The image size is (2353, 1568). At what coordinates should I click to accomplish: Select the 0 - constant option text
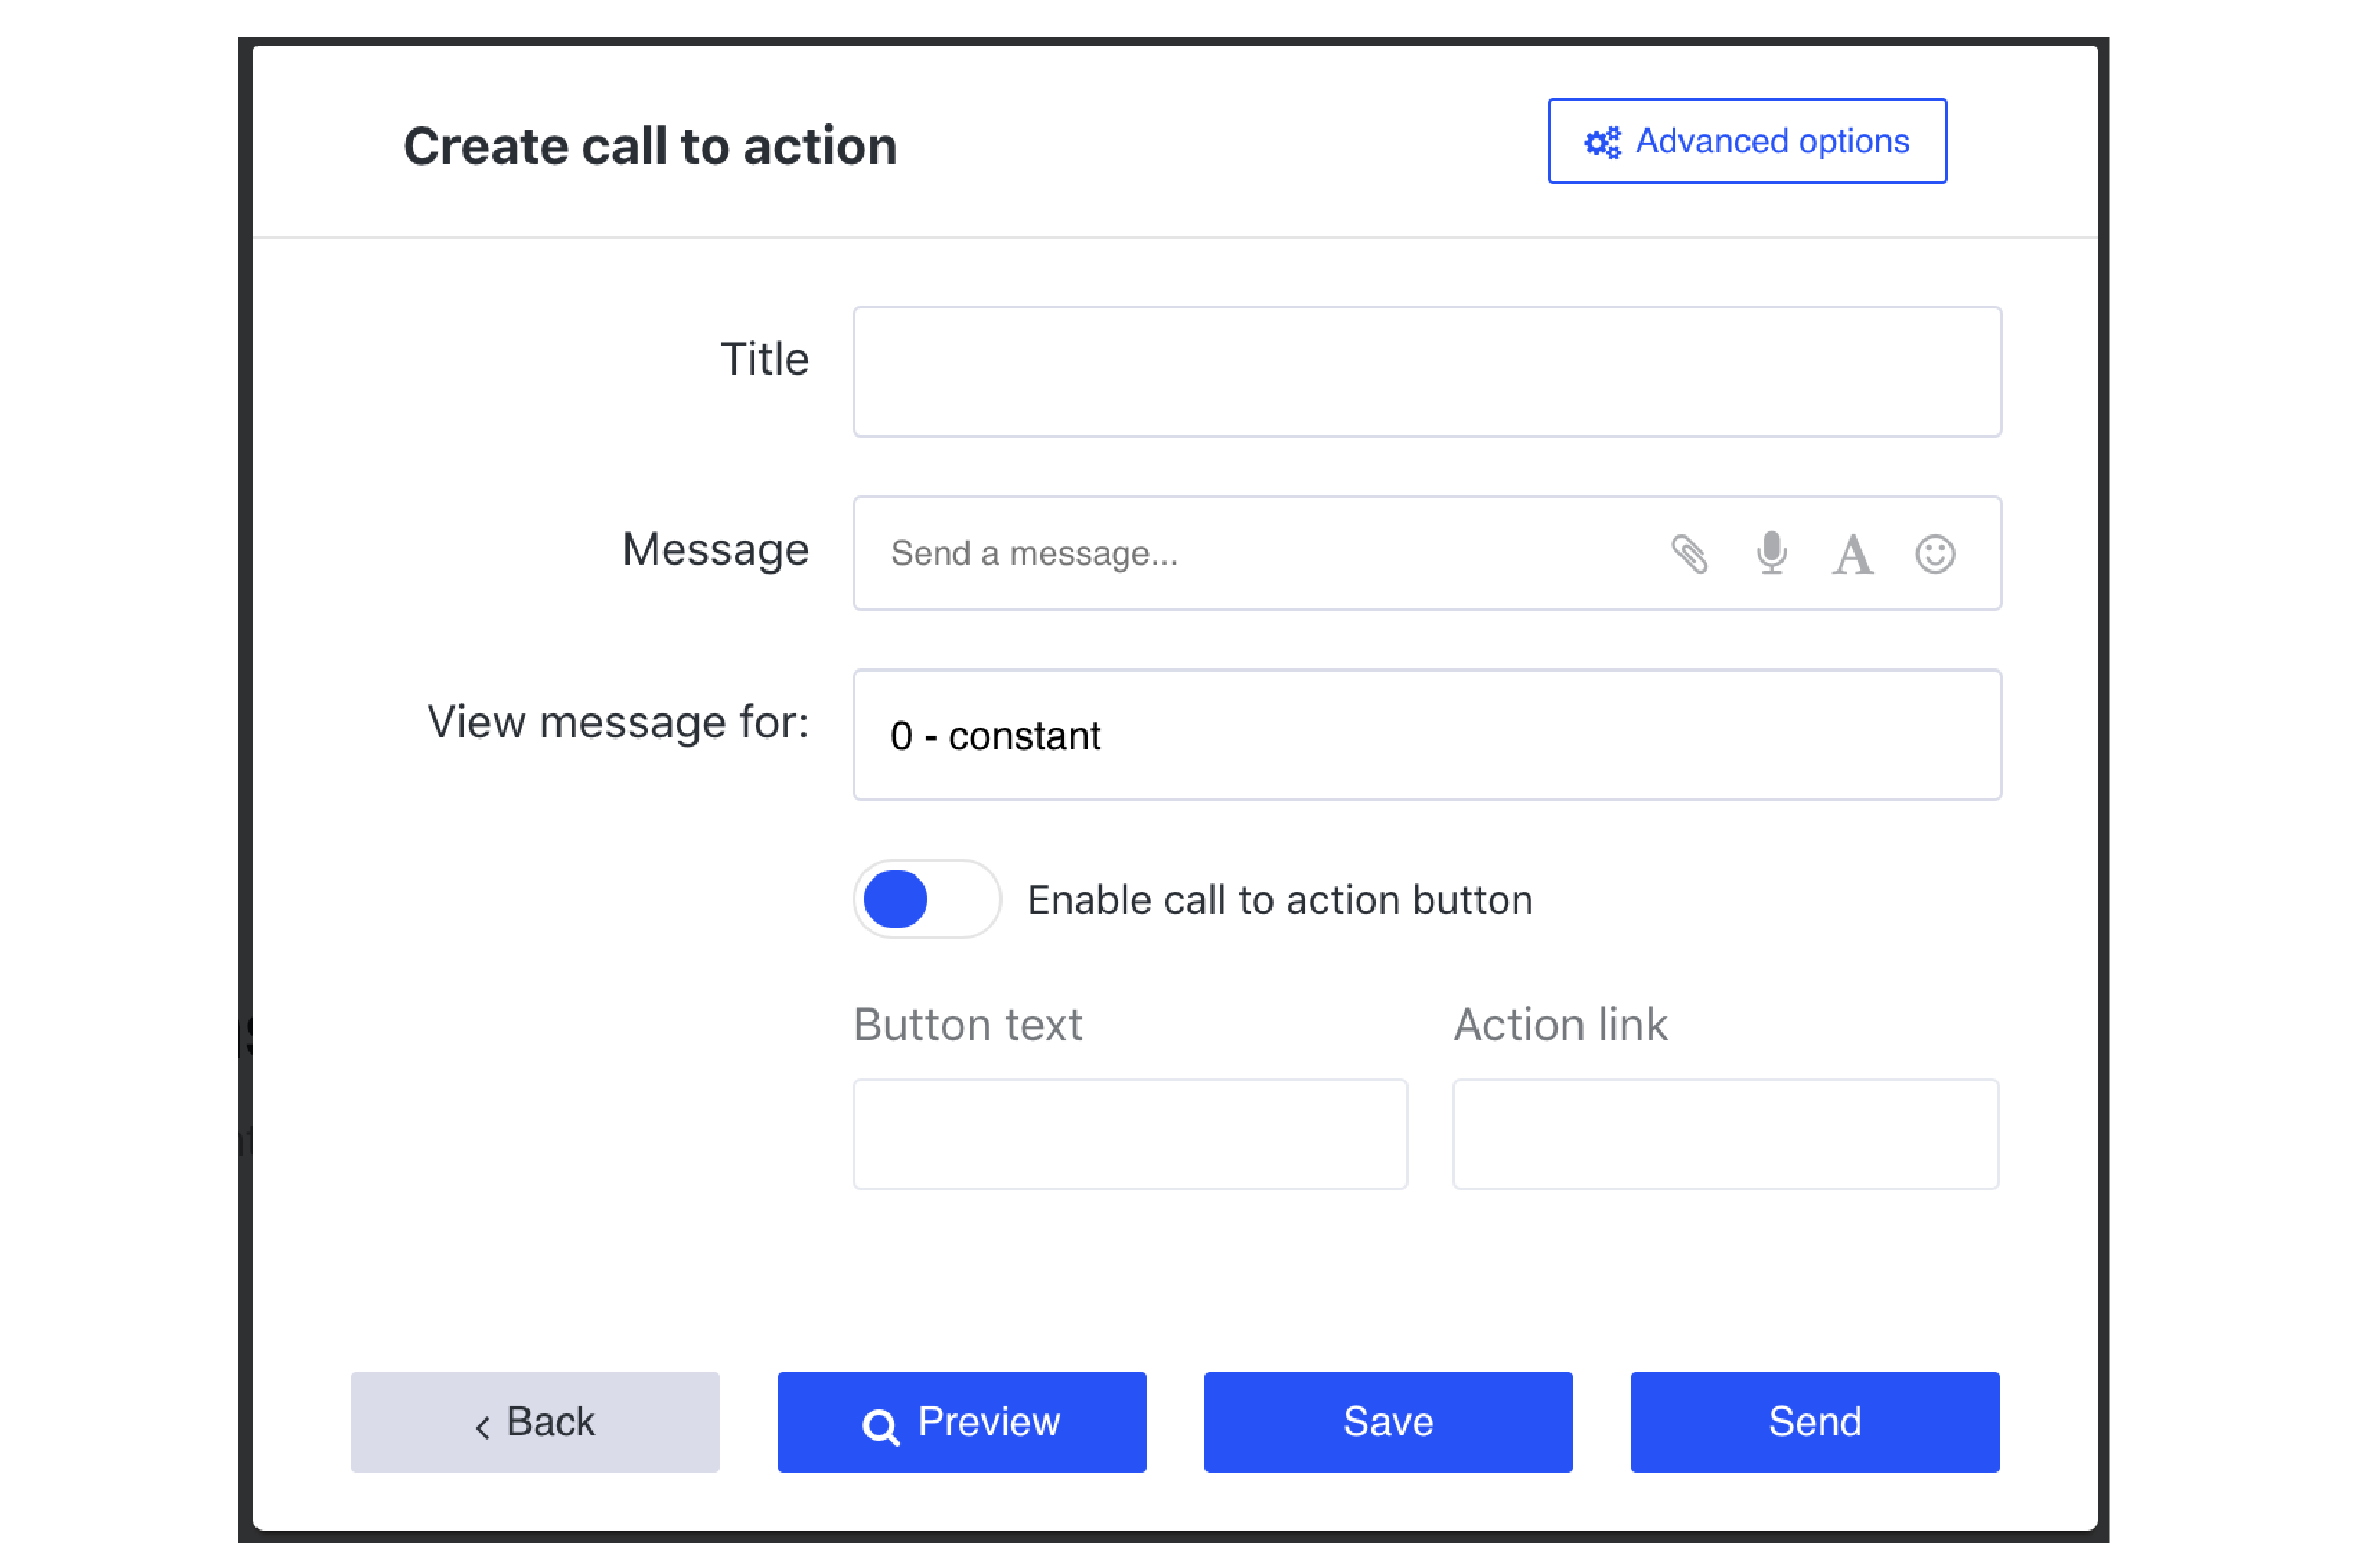tap(995, 736)
